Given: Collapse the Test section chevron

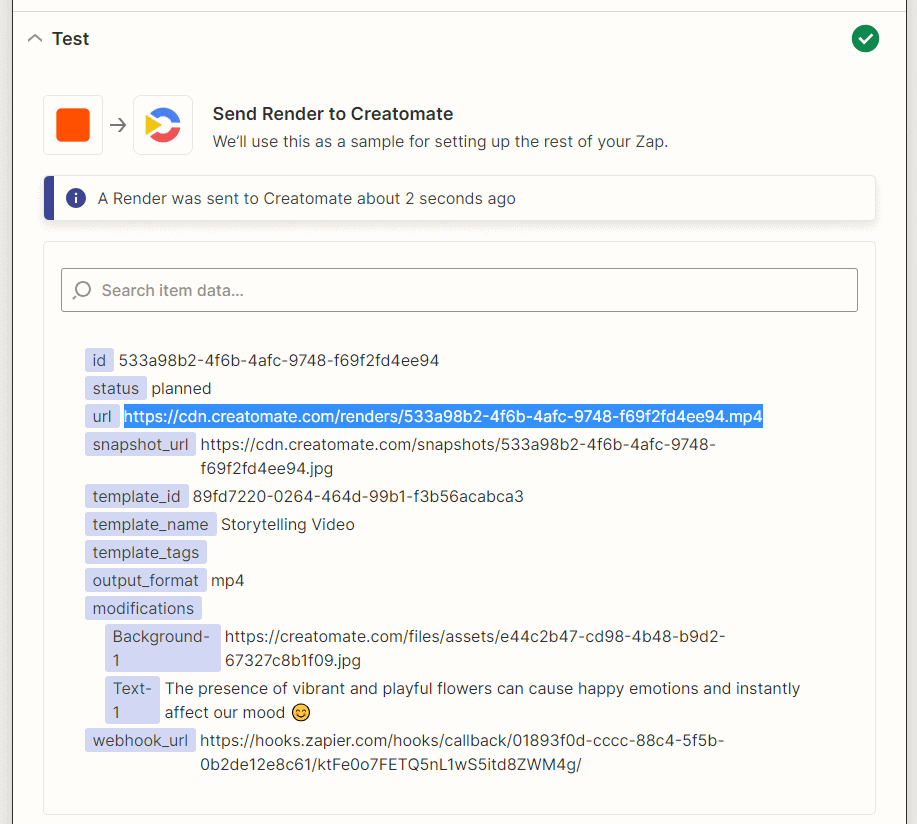Looking at the screenshot, I should [35, 39].
